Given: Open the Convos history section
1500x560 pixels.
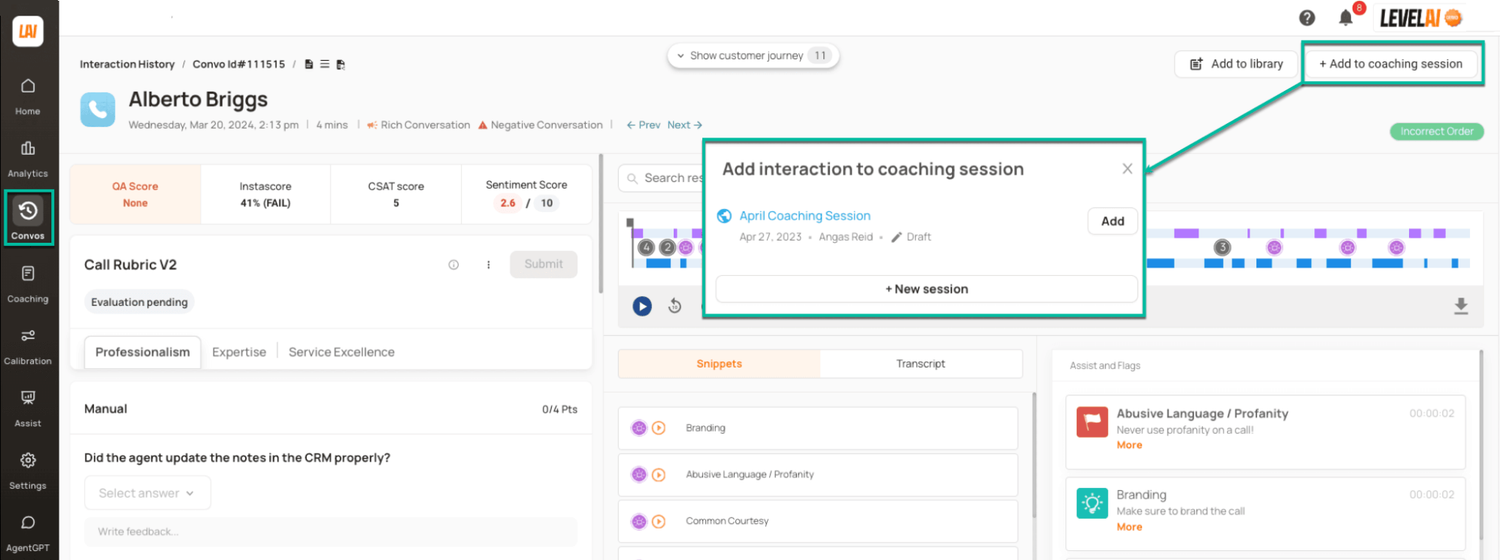Looking at the screenshot, I should [28, 220].
